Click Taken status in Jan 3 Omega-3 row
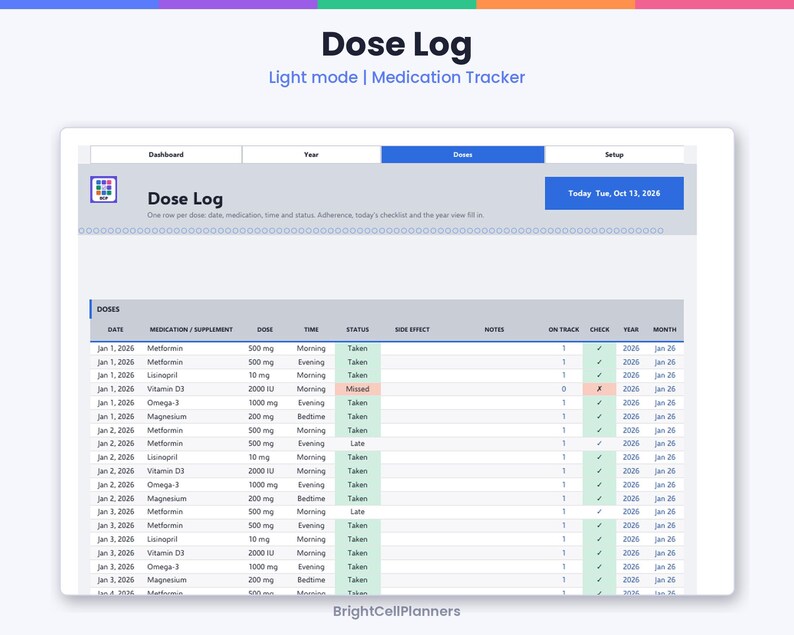The width and height of the screenshot is (794, 635). [x=358, y=567]
